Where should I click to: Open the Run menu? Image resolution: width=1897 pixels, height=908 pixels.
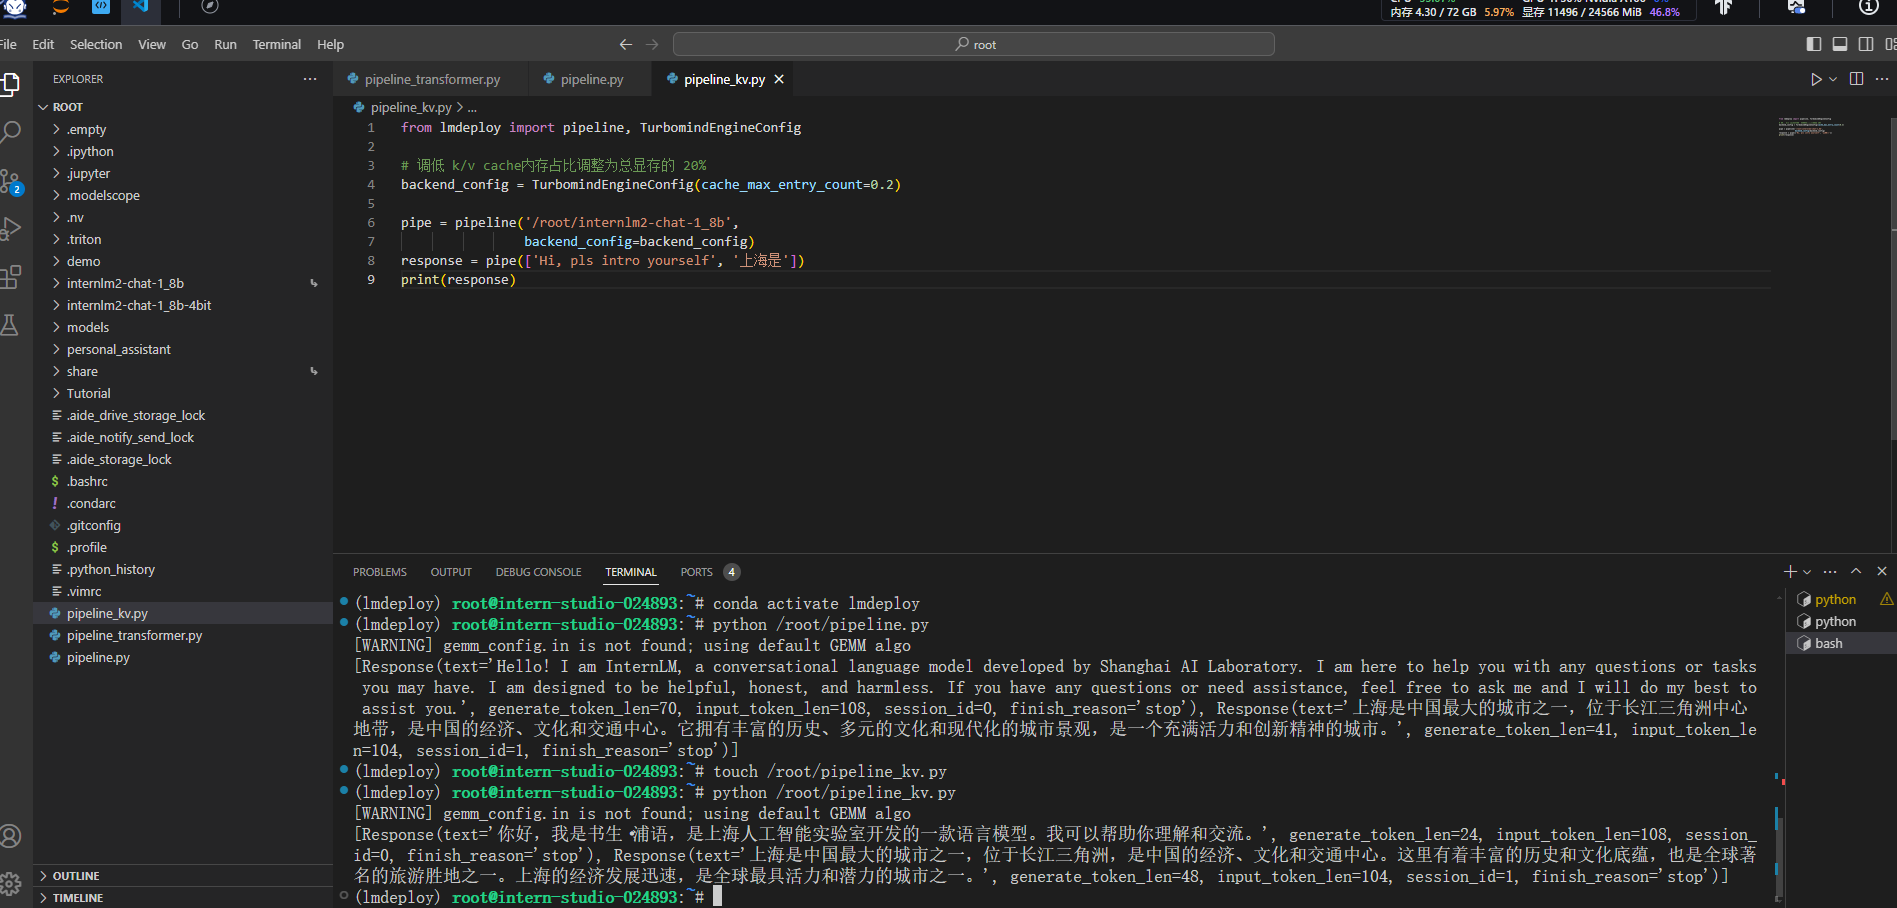pos(225,44)
